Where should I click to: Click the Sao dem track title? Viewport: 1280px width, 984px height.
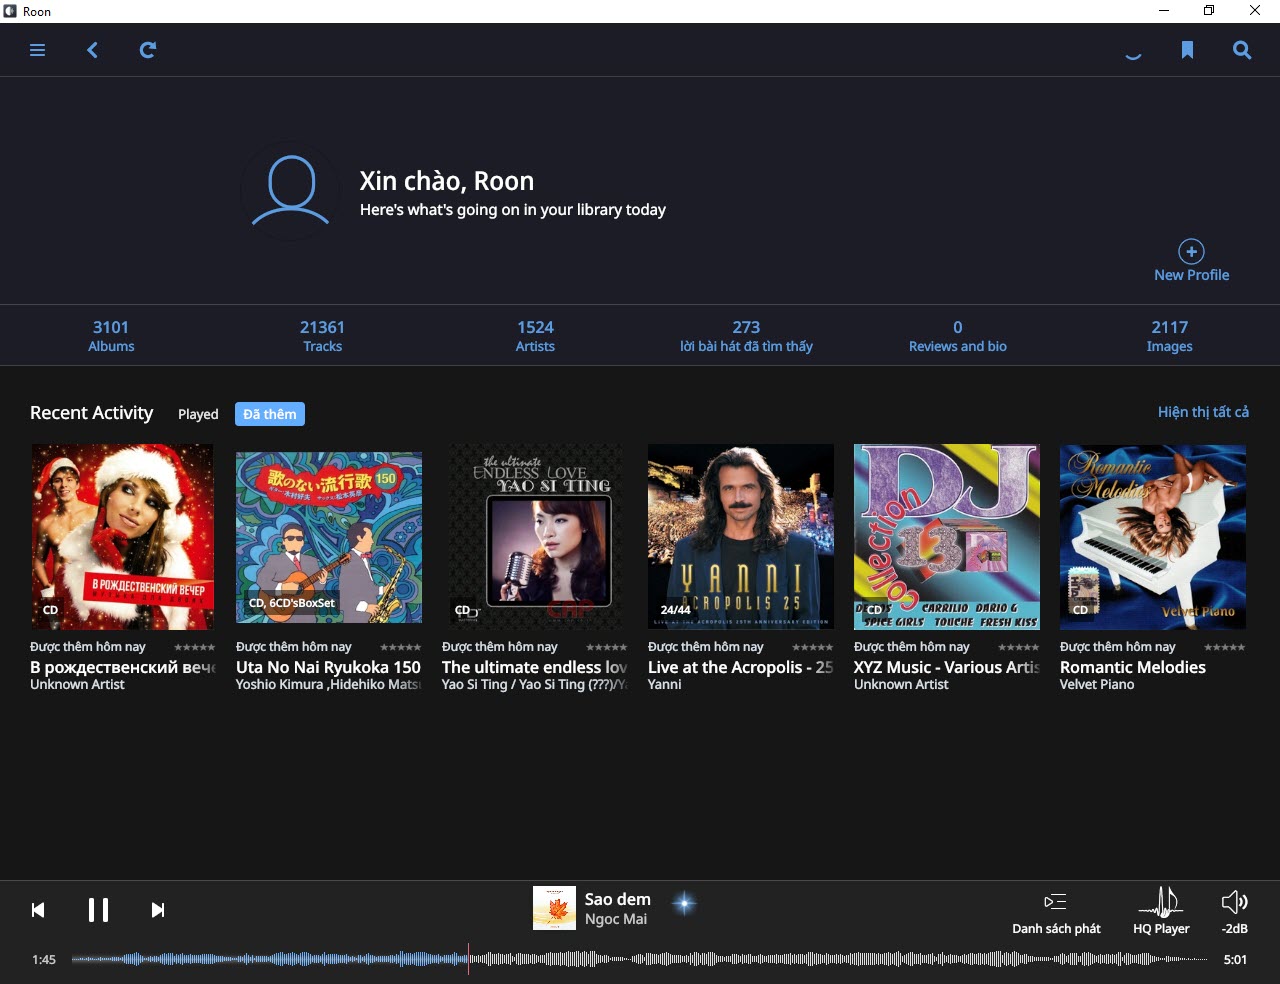[617, 899]
